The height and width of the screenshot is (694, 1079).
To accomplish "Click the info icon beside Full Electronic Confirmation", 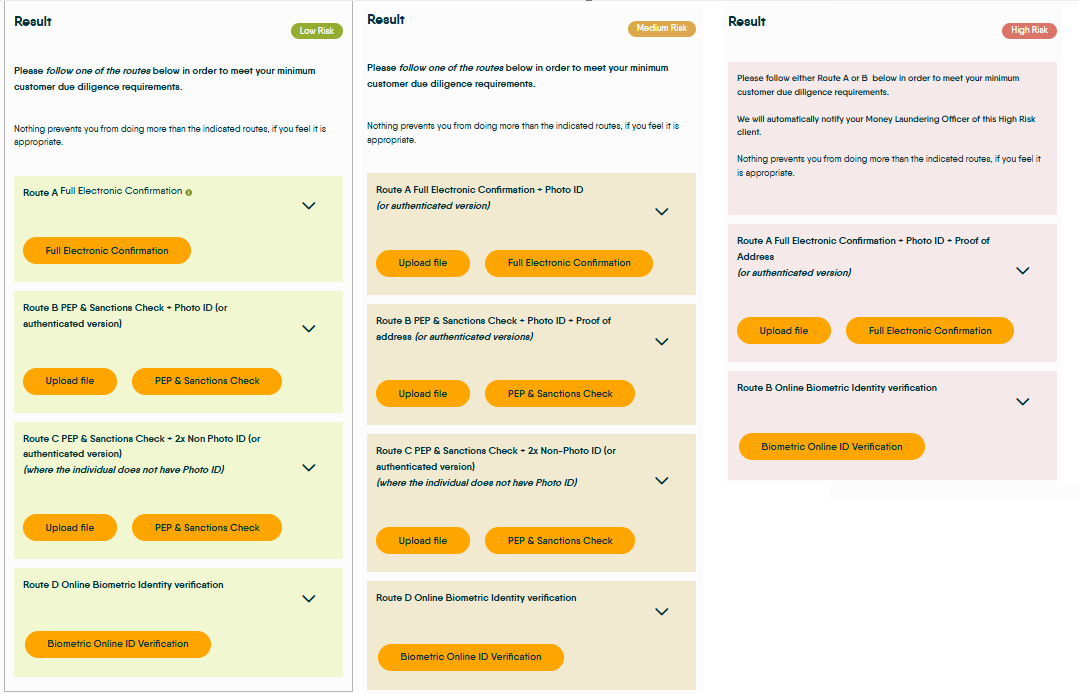I will (x=189, y=193).
